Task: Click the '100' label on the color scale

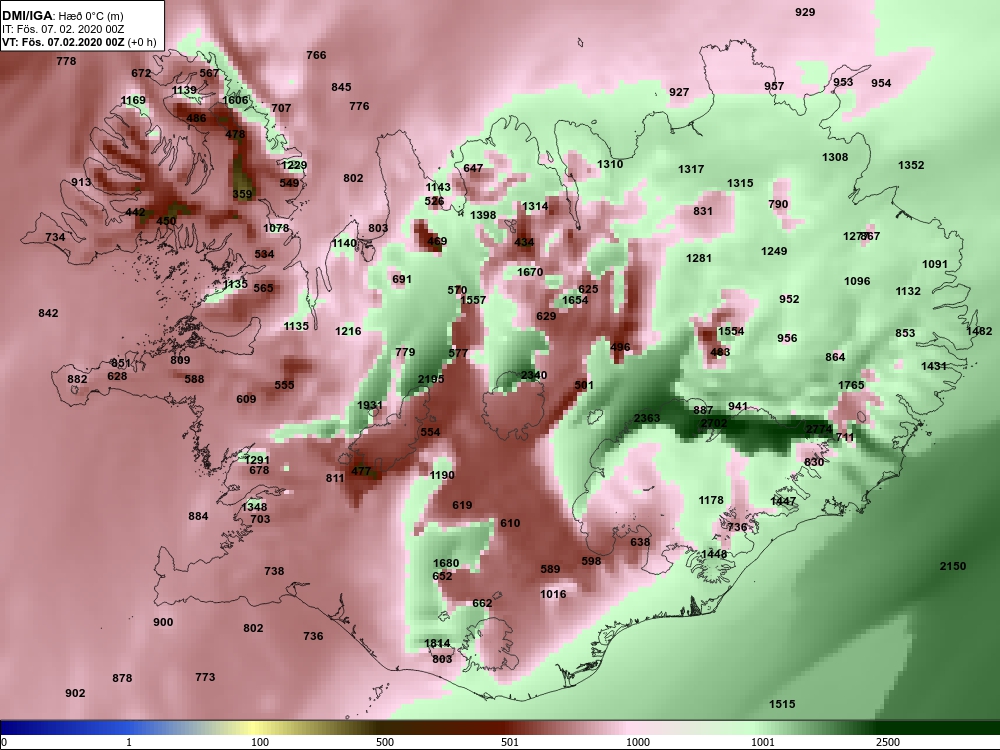Action: 260,742
